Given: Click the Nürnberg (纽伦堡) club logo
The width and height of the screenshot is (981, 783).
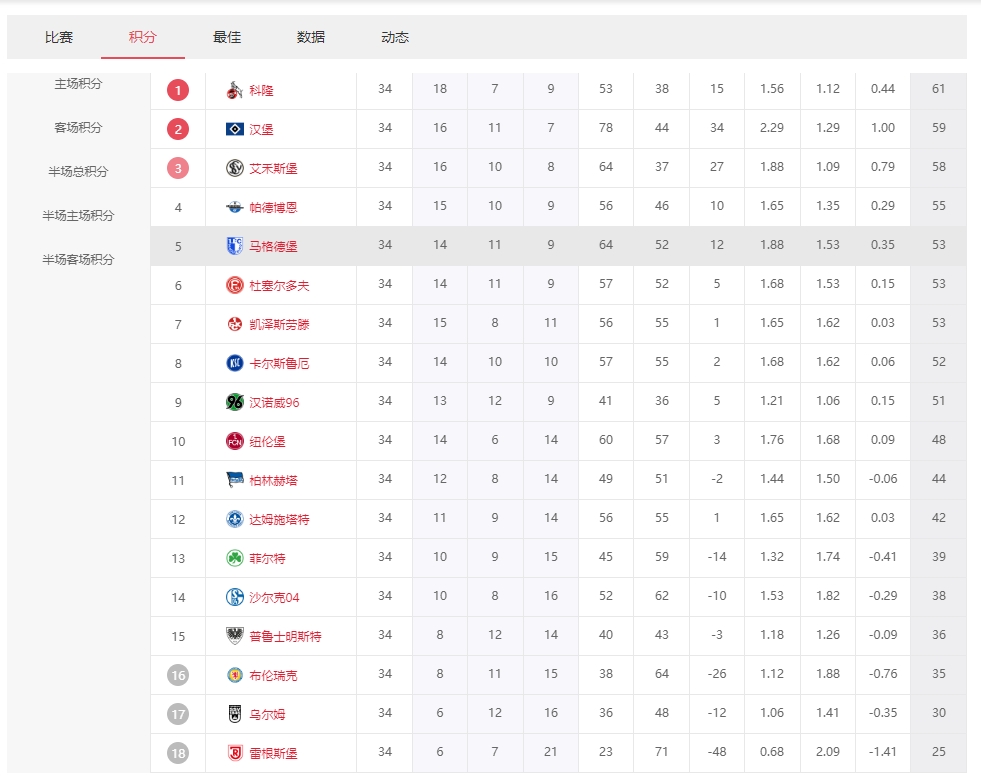Looking at the screenshot, I should pos(235,441).
